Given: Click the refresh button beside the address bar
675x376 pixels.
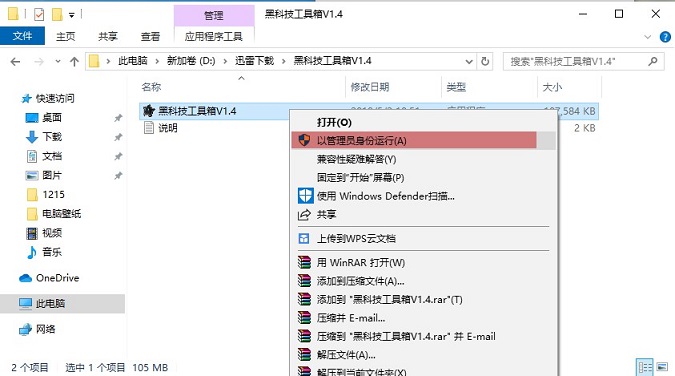Looking at the screenshot, I should pos(485,62).
